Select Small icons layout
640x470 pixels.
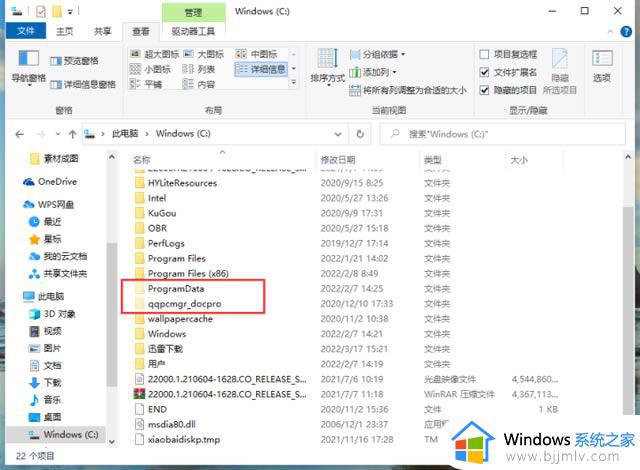click(150, 69)
